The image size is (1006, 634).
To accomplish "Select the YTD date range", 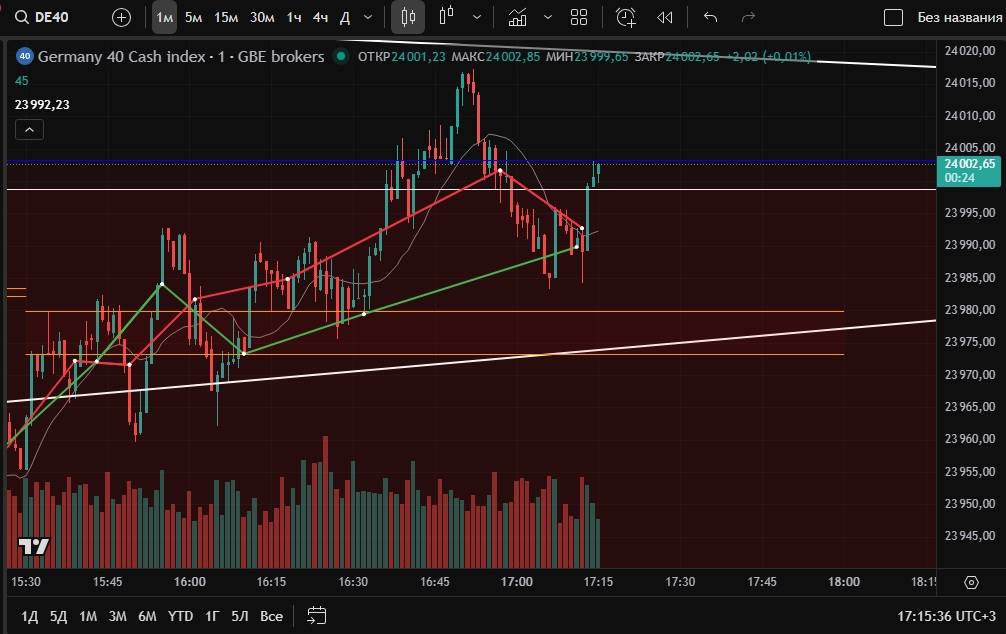I will click(180, 615).
